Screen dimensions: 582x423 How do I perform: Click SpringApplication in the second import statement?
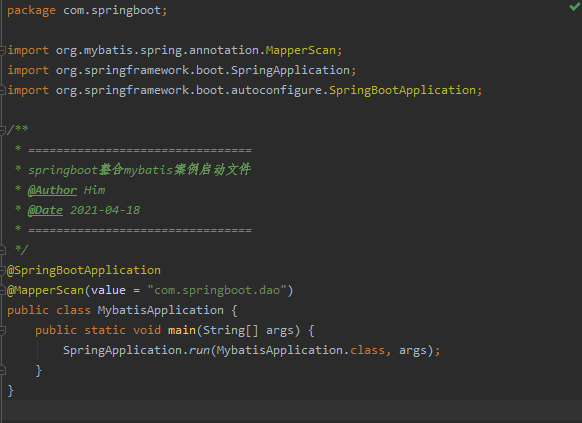pos(290,70)
